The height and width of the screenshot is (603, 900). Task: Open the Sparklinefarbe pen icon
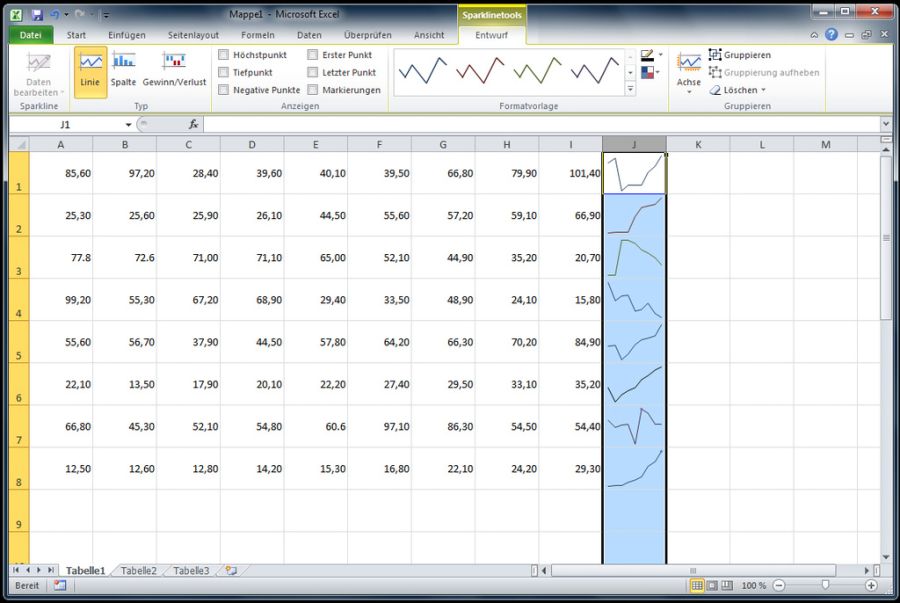(x=648, y=55)
